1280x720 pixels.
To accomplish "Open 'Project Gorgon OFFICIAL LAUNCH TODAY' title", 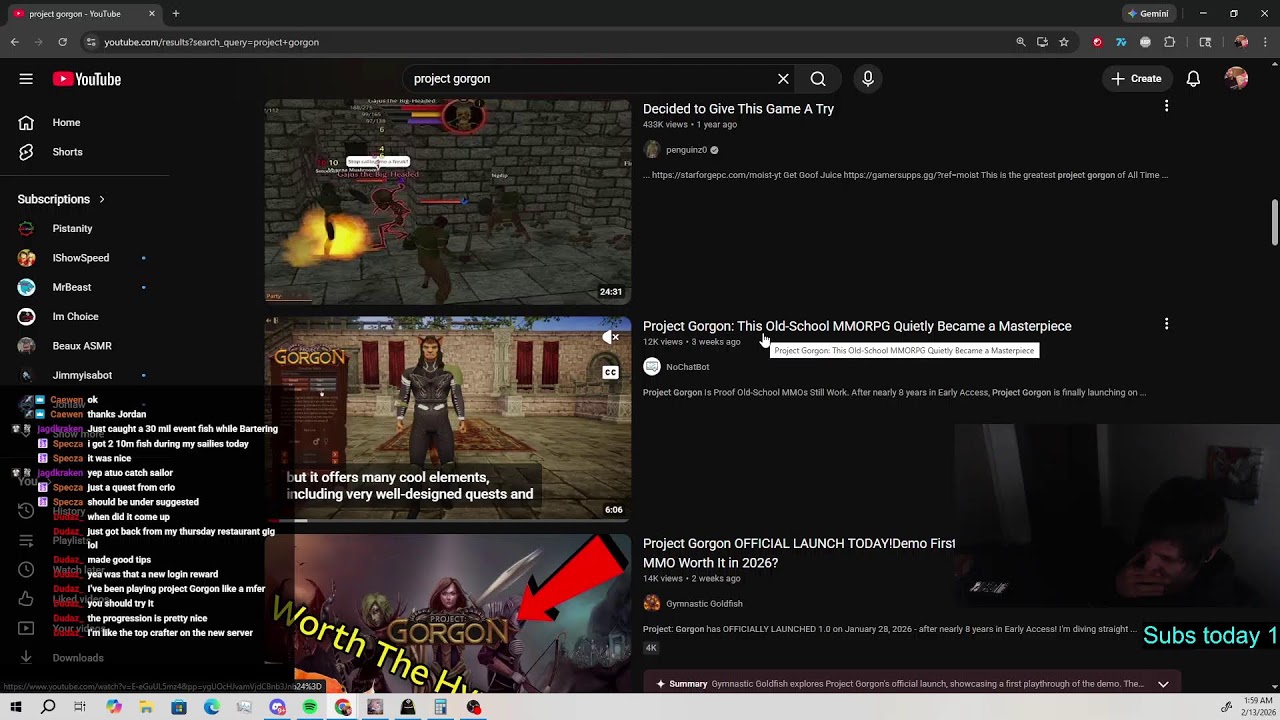I will (799, 553).
